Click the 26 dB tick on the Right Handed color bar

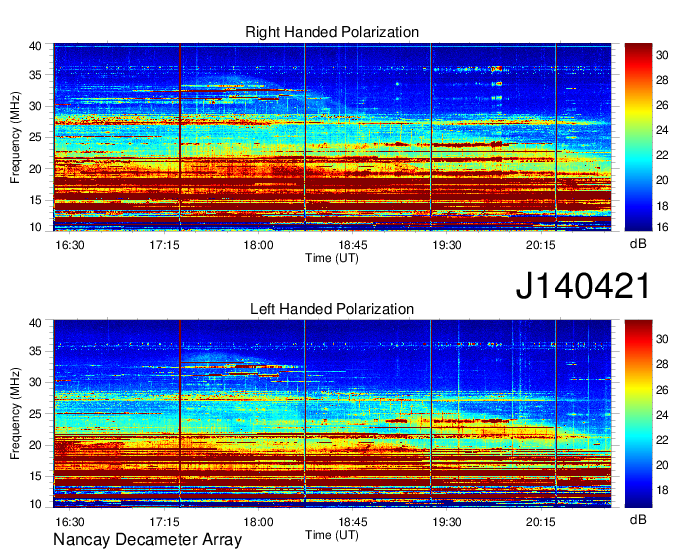pos(662,105)
